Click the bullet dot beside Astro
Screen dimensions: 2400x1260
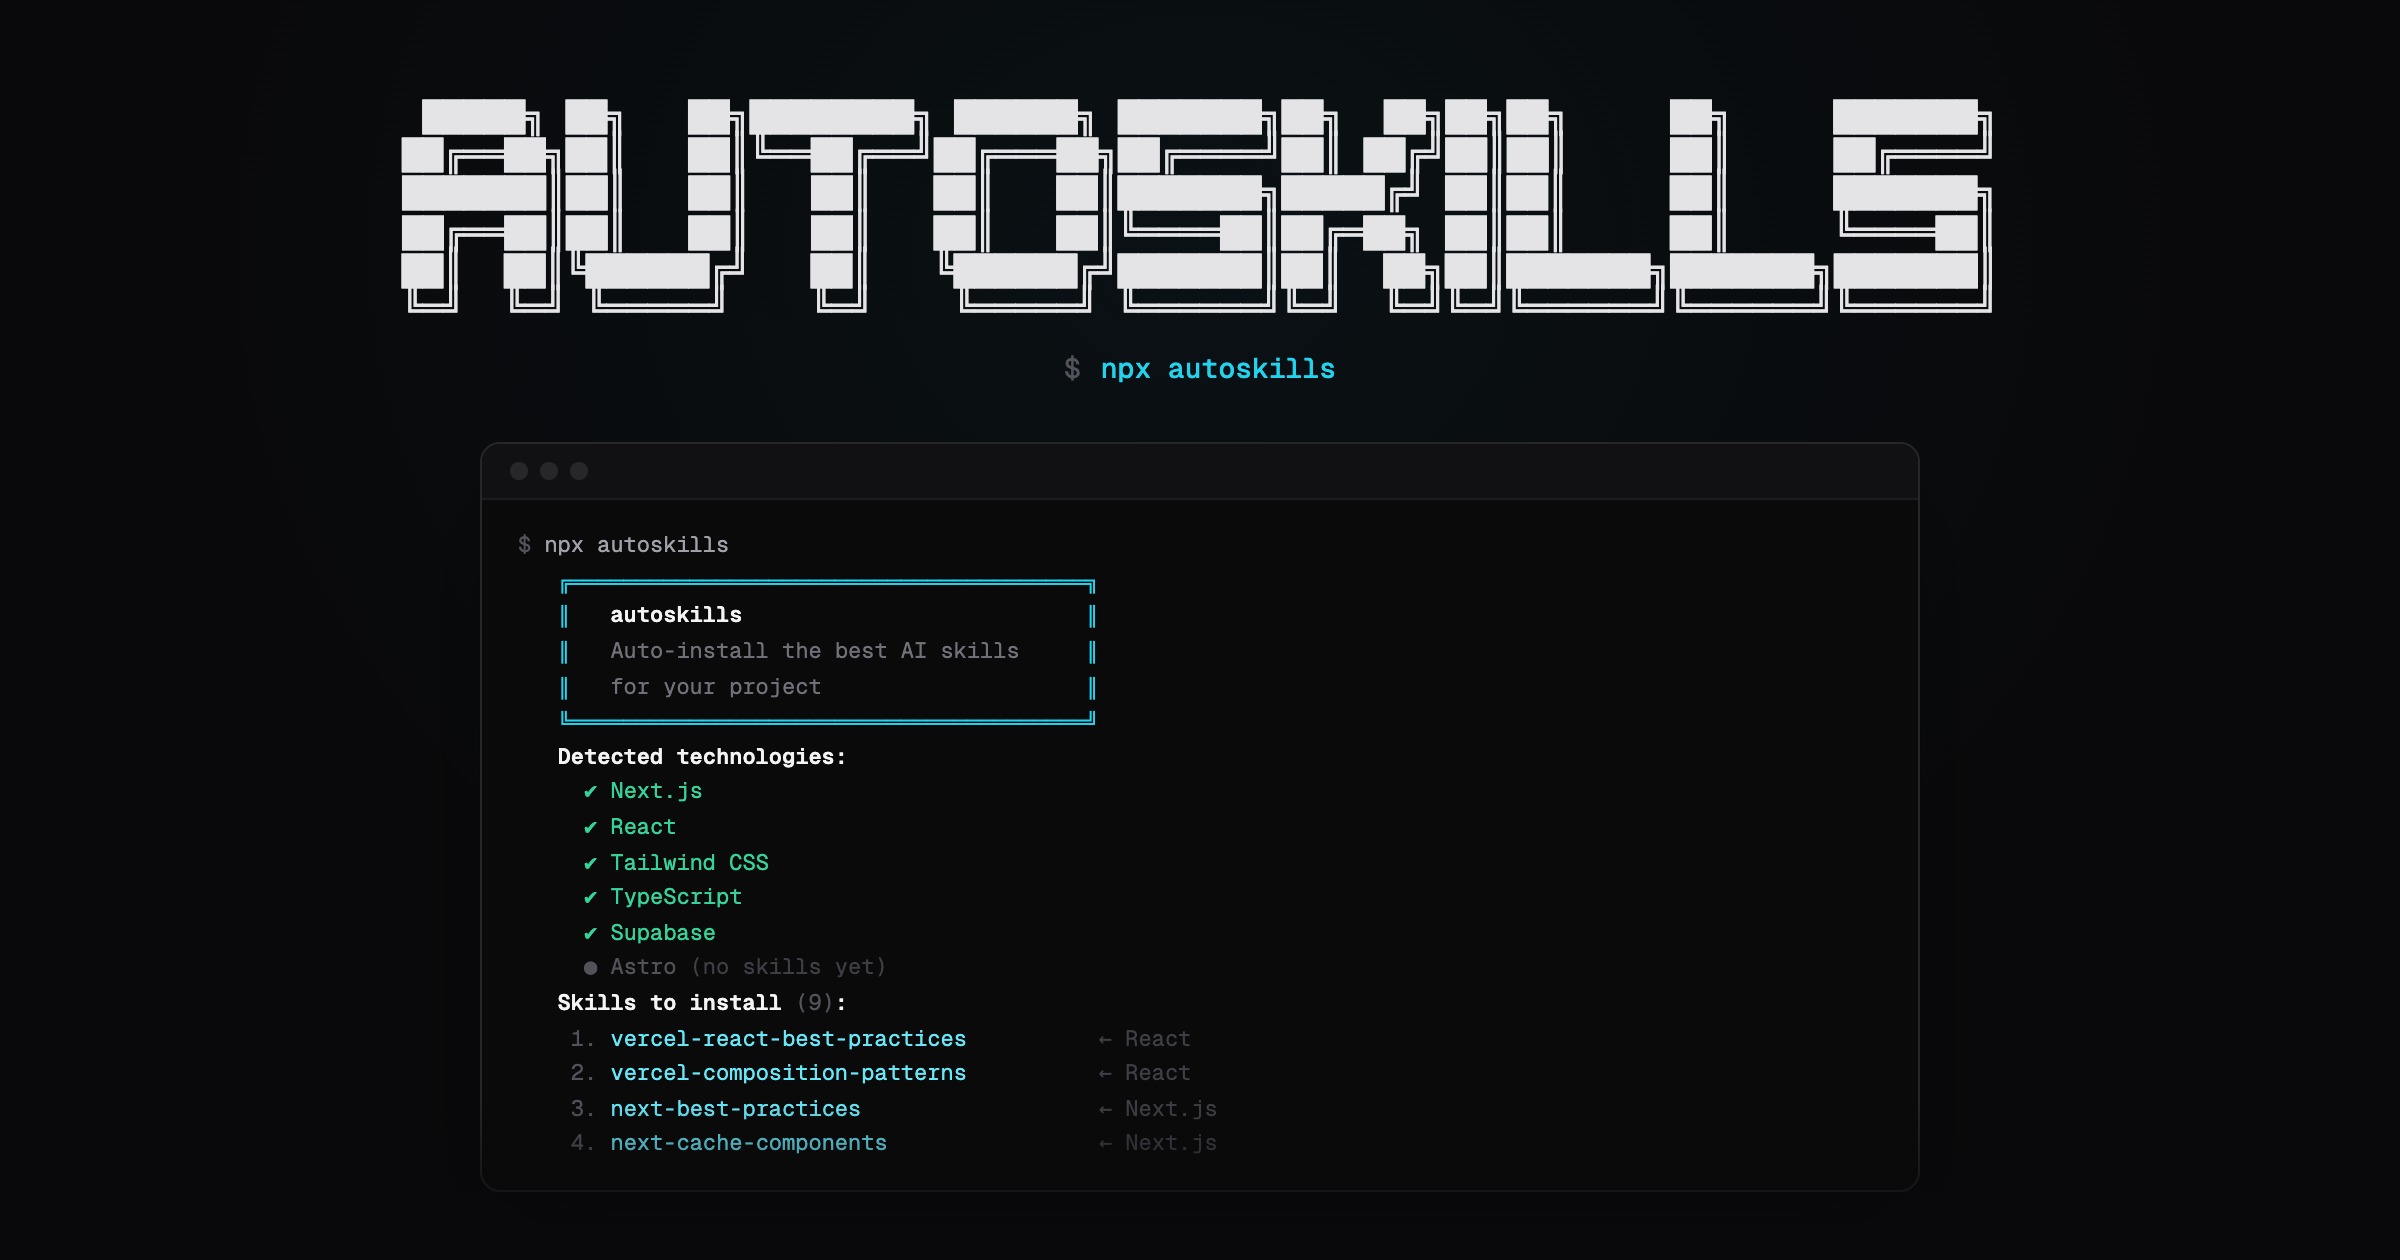point(590,967)
